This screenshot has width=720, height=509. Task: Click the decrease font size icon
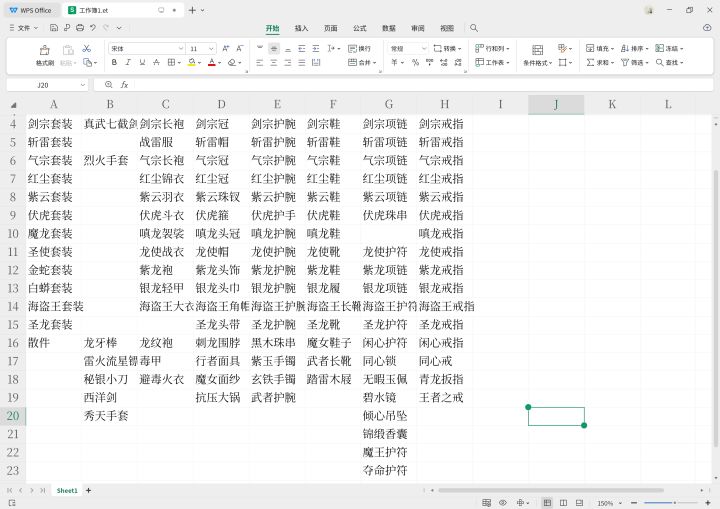[x=240, y=48]
